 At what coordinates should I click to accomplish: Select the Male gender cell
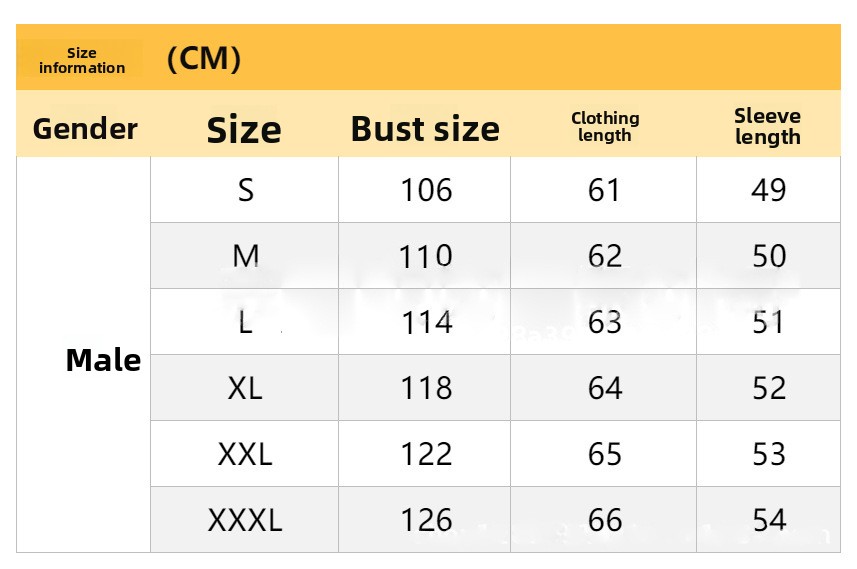[103, 360]
